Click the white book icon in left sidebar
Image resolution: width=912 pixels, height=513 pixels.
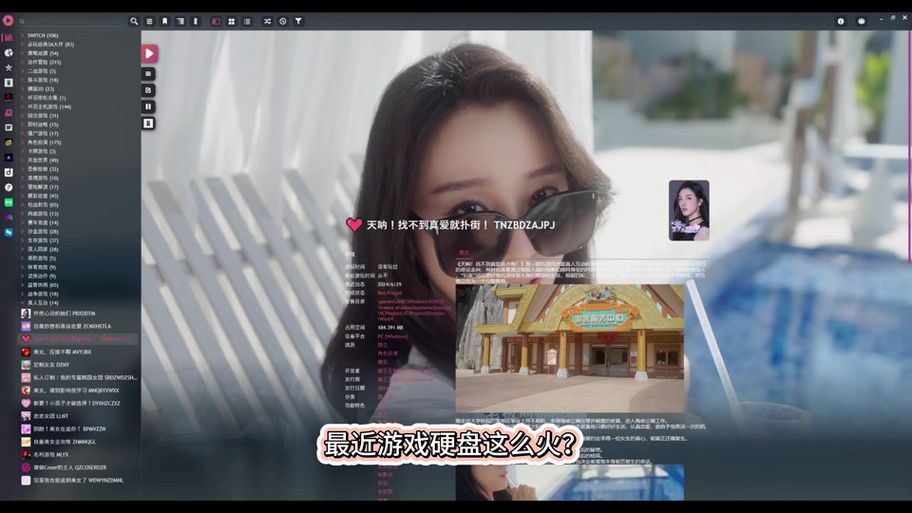(x=8, y=83)
